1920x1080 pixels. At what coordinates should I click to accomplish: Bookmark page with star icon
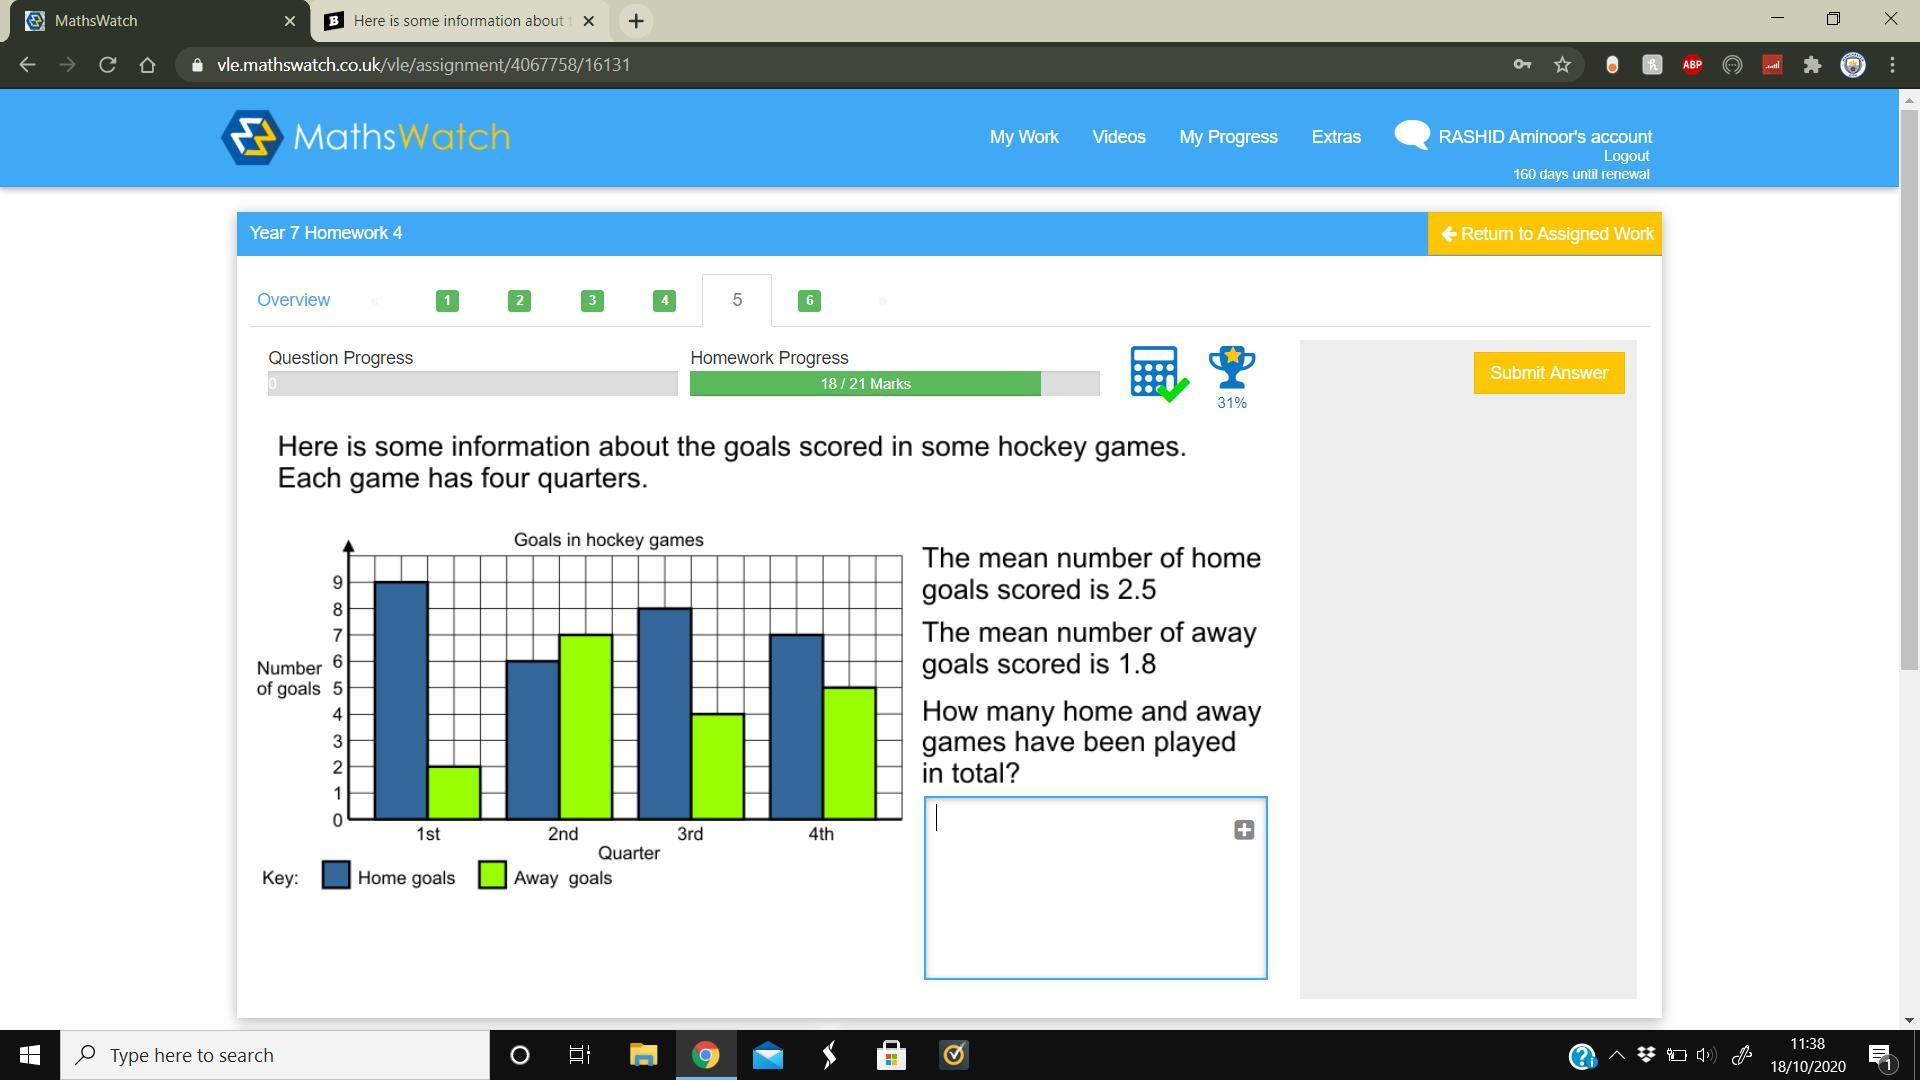[1562, 65]
